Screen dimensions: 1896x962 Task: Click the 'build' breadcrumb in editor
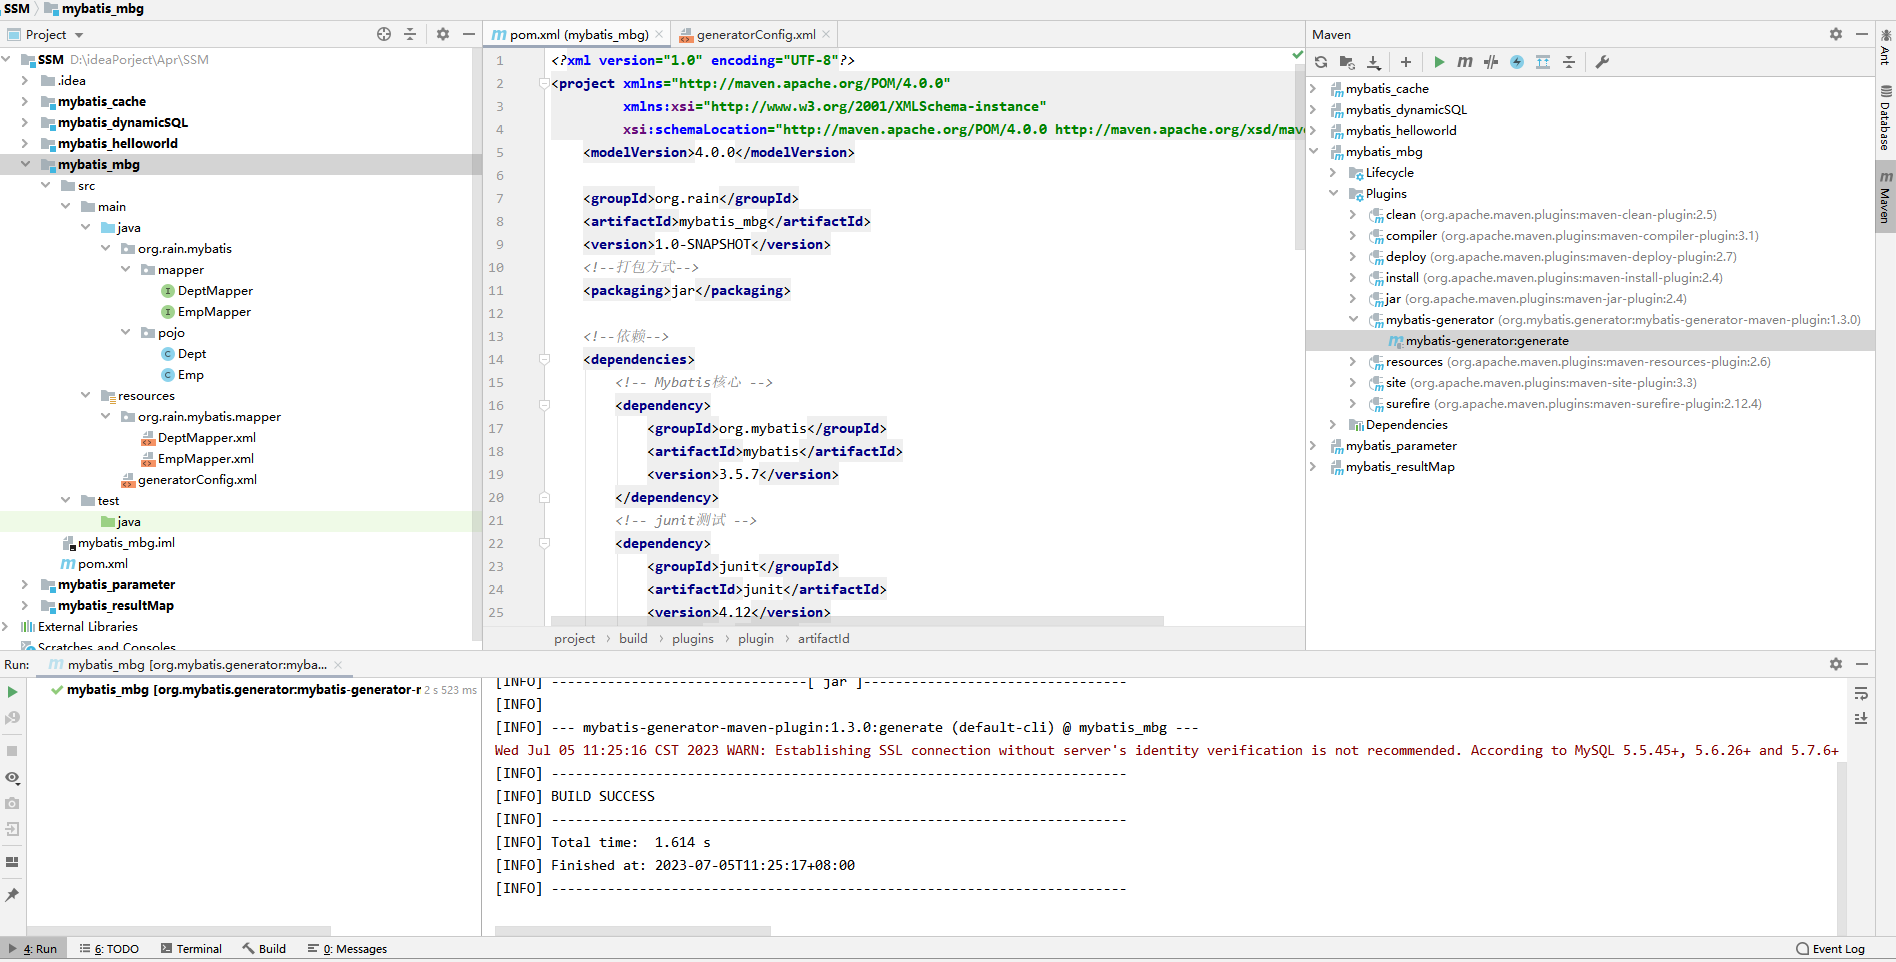(x=633, y=639)
